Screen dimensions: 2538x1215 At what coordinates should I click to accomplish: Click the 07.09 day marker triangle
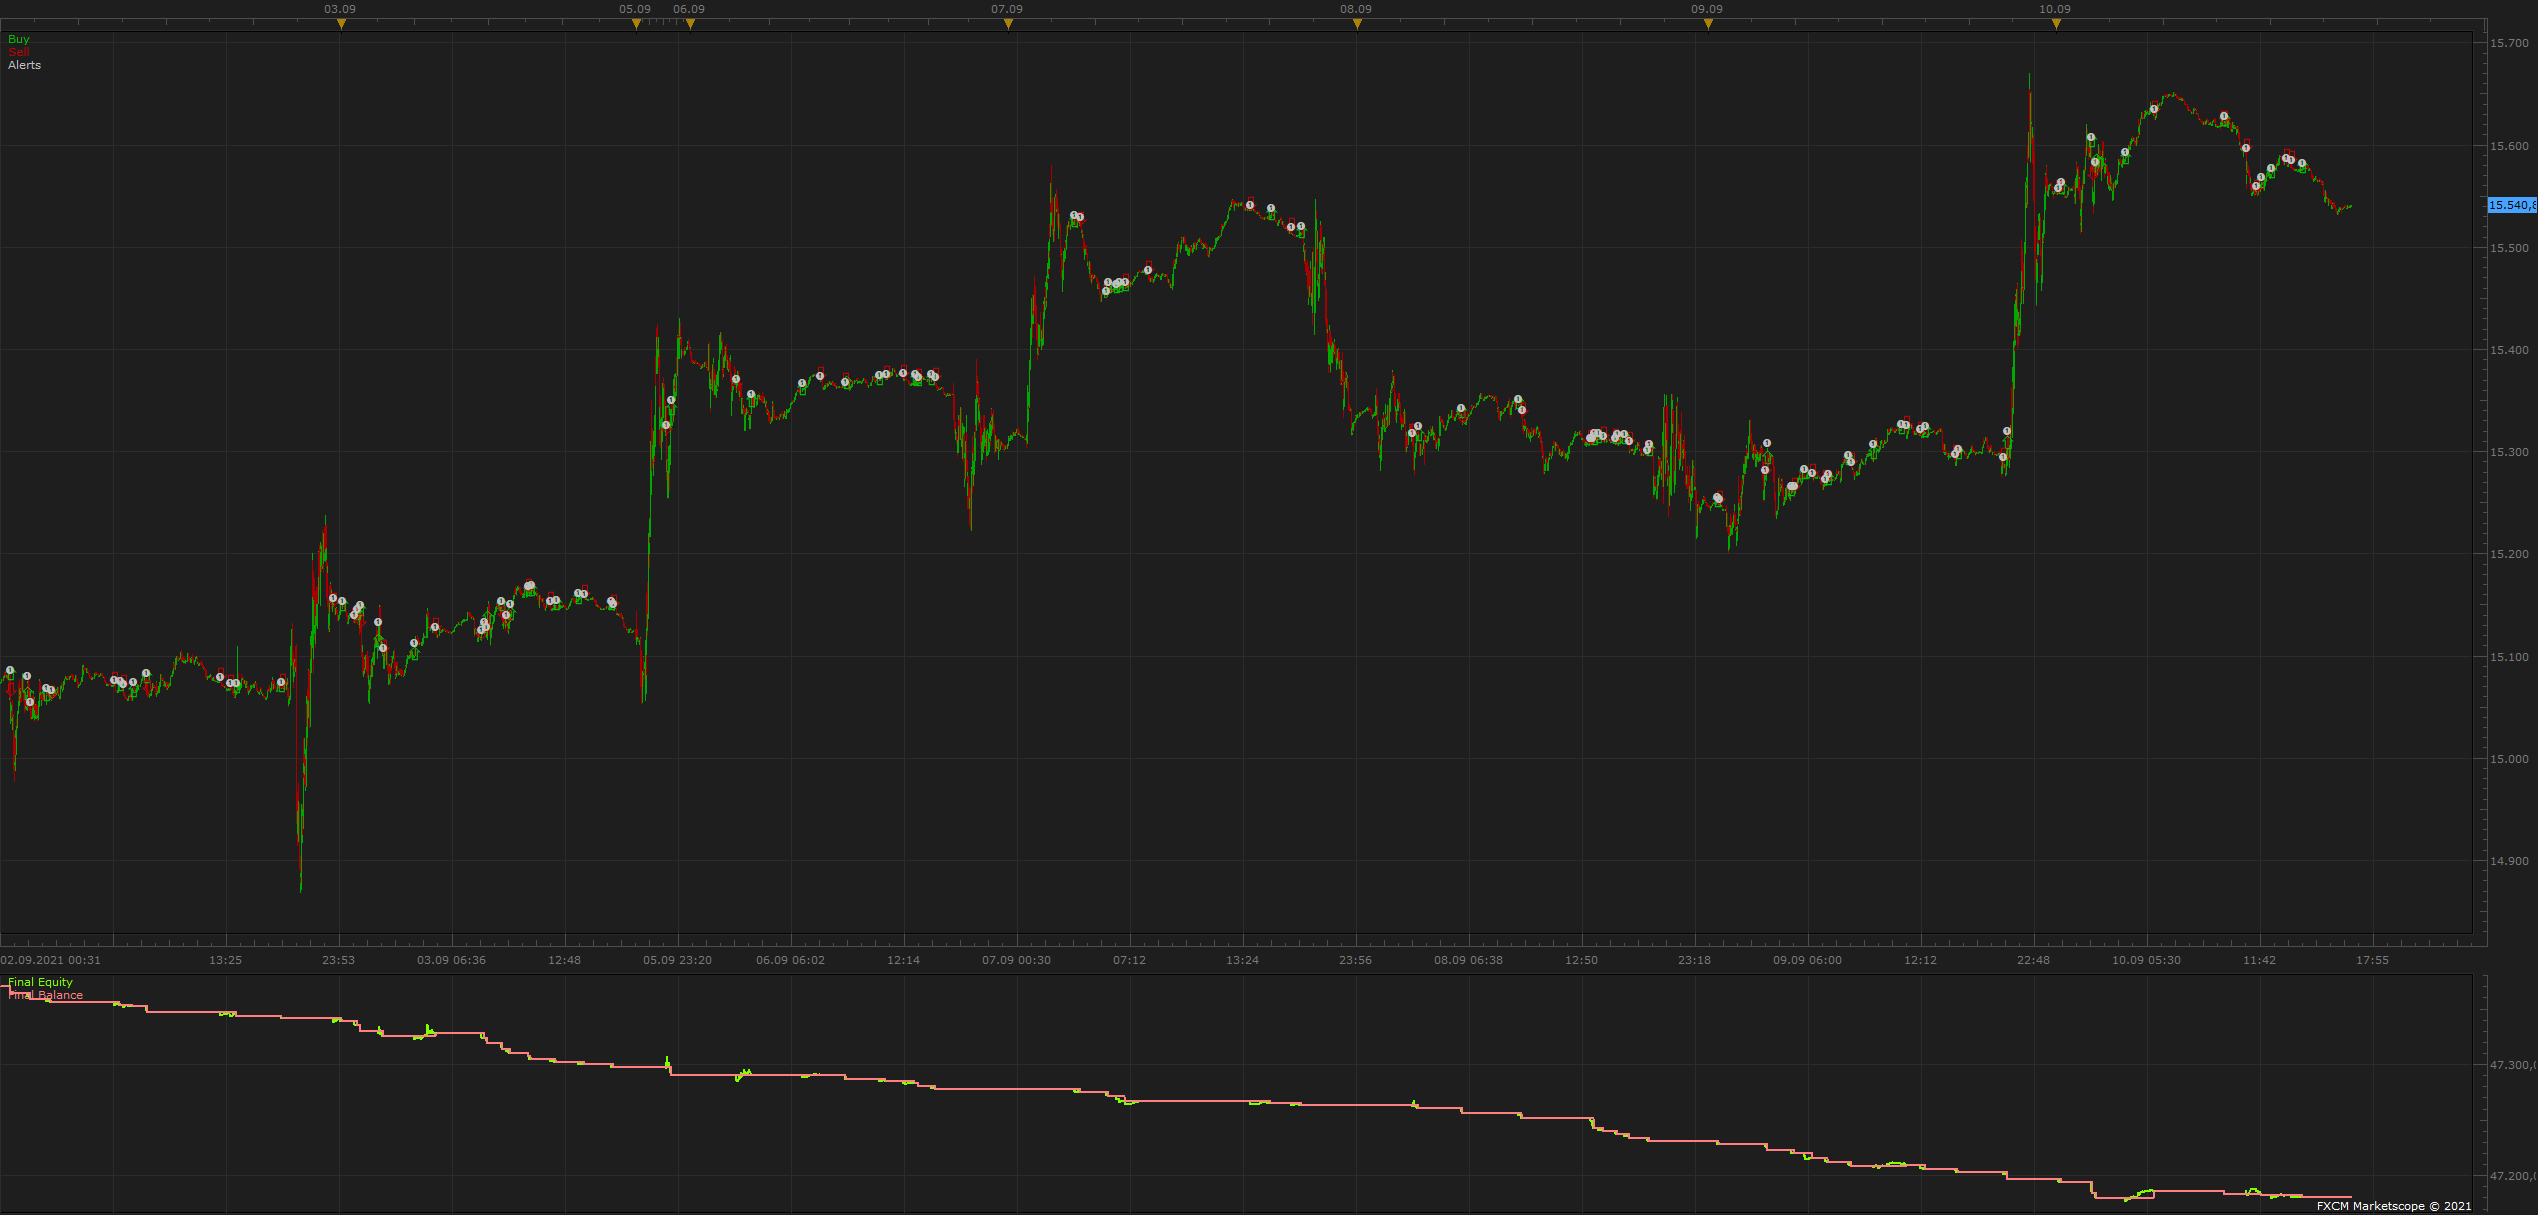click(1008, 24)
